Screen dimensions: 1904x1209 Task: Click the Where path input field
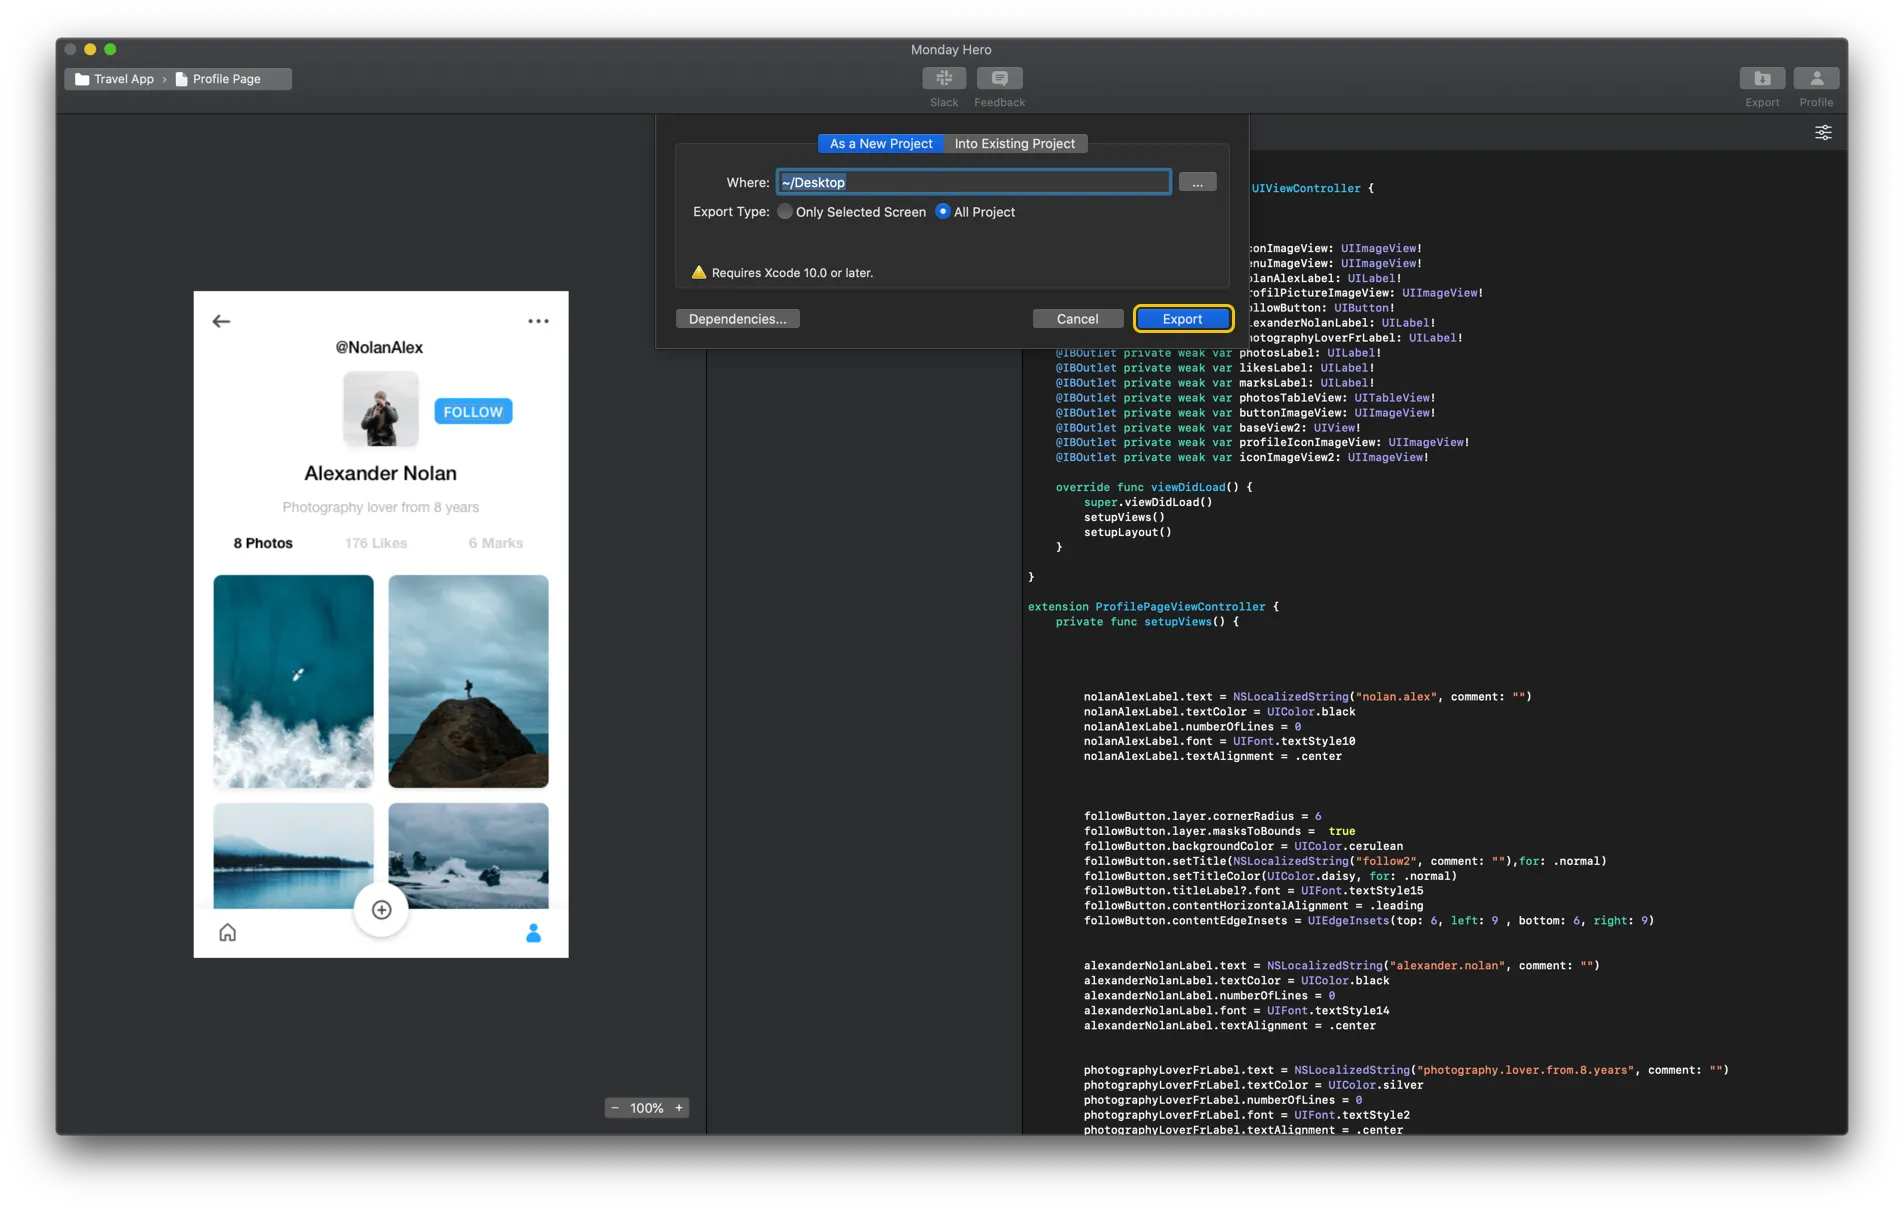click(974, 182)
